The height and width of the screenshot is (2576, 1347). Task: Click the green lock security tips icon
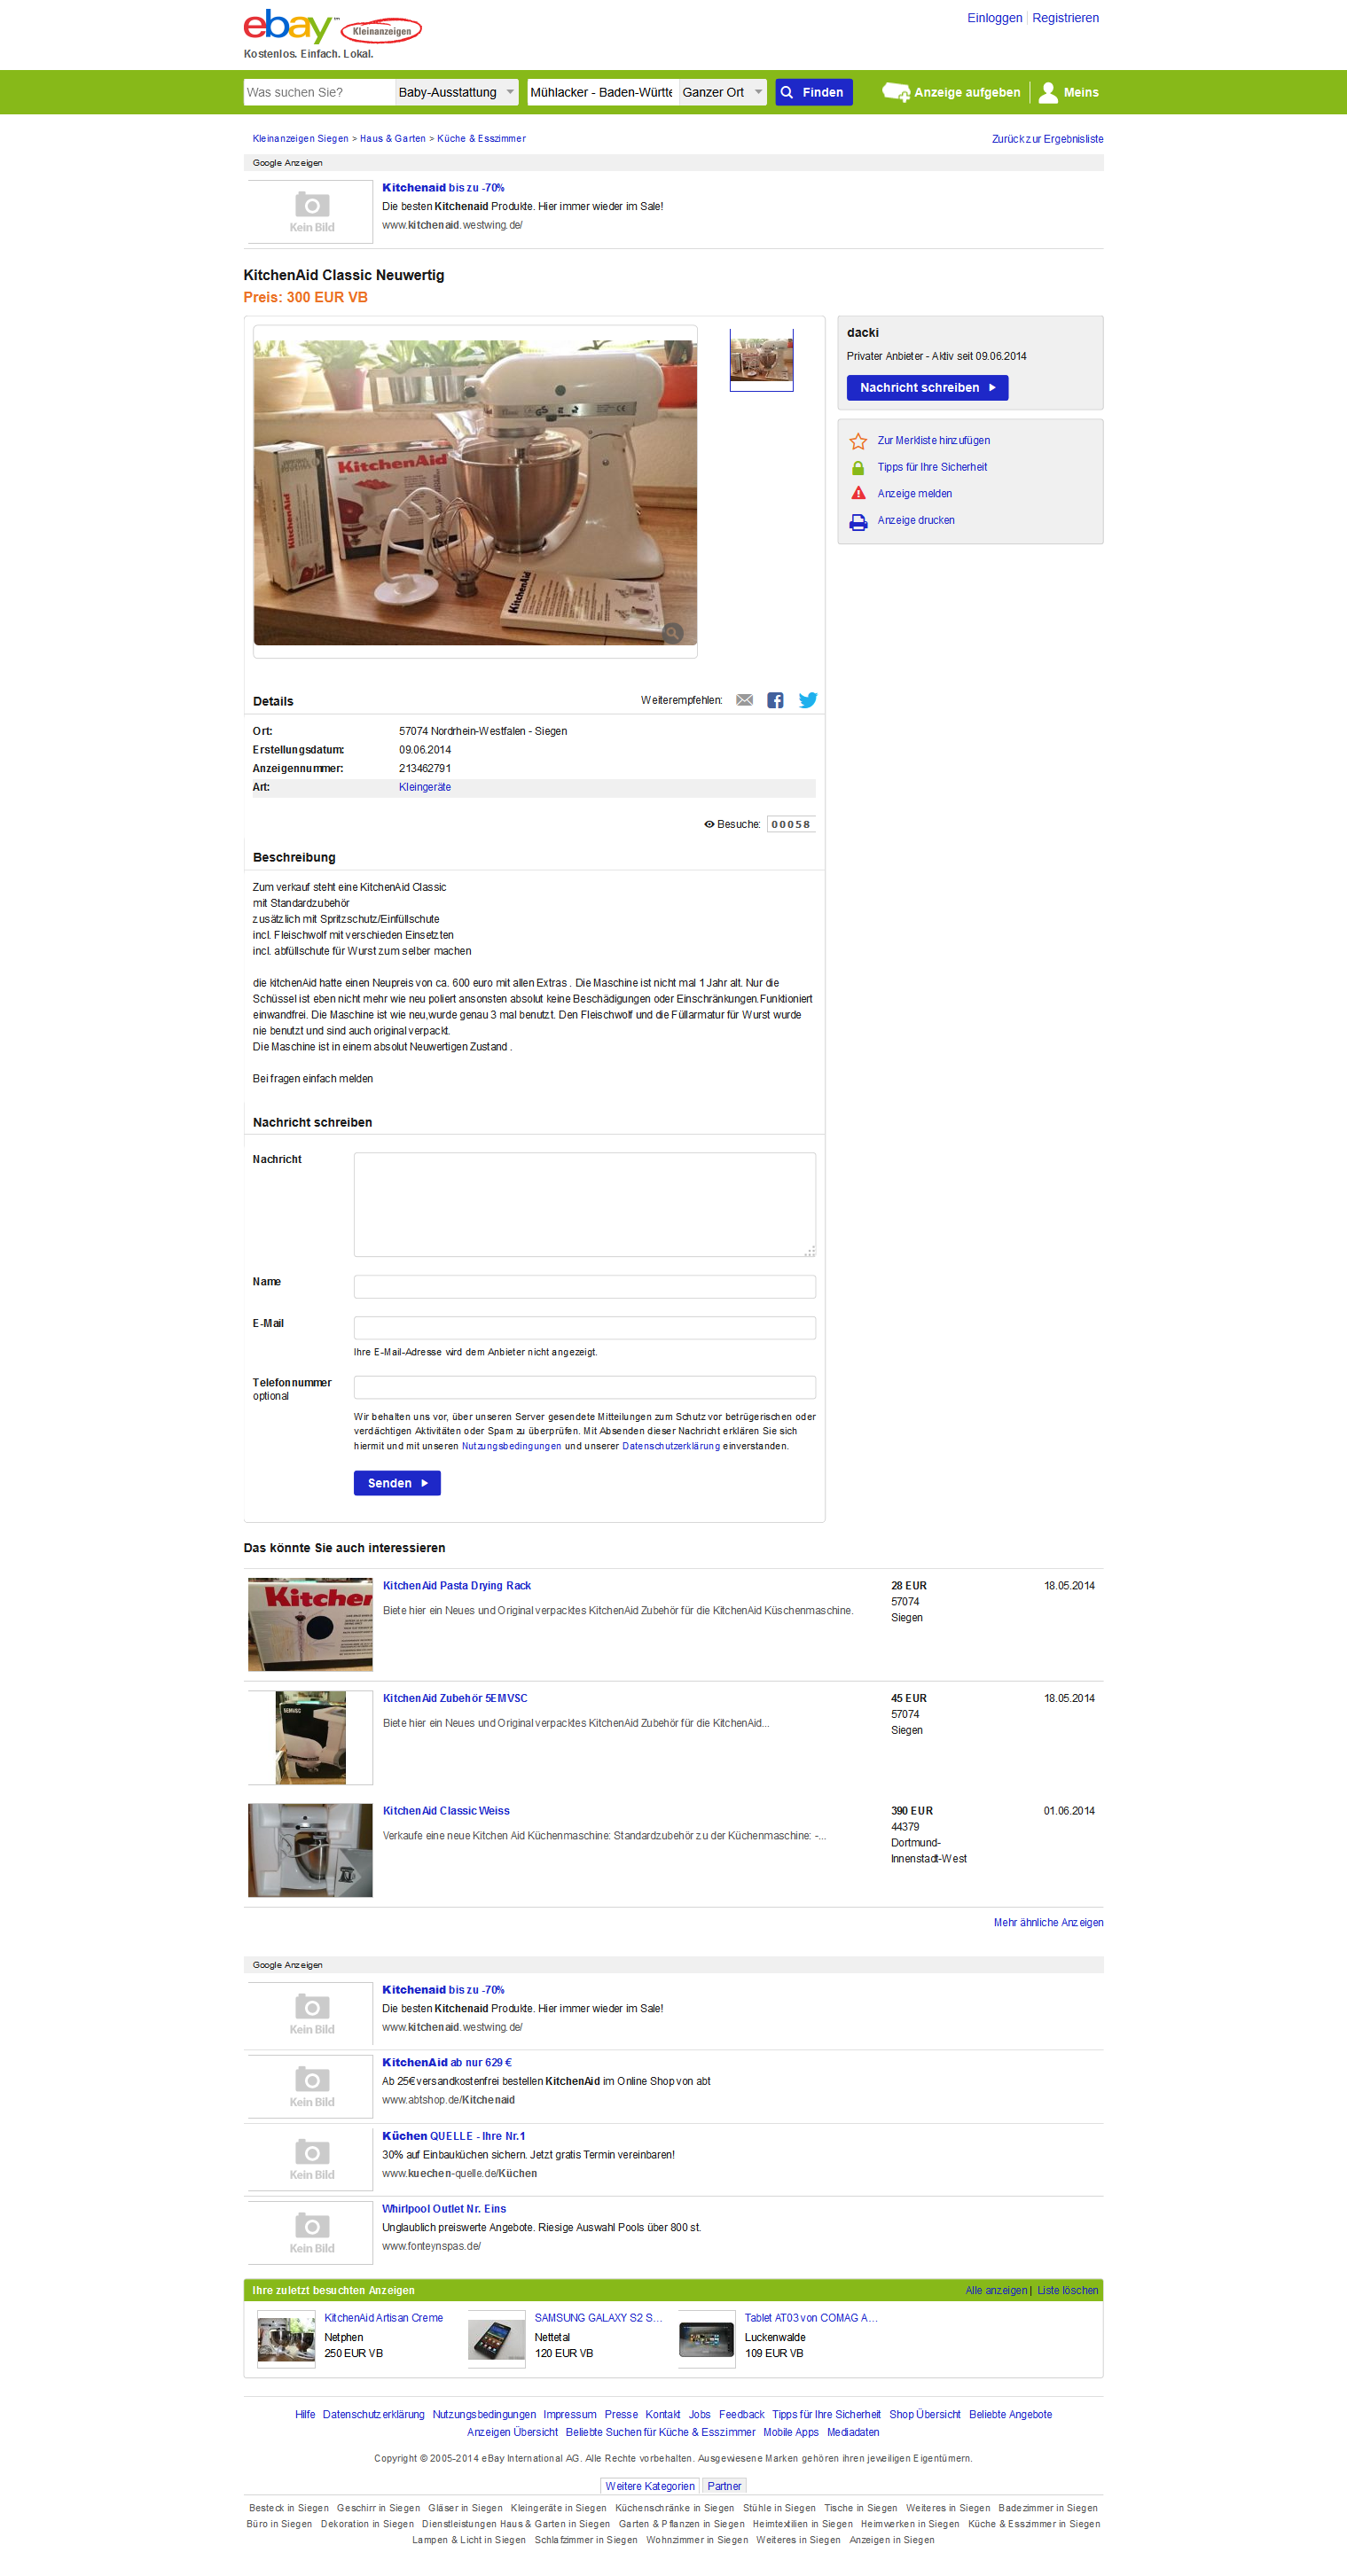(x=858, y=468)
